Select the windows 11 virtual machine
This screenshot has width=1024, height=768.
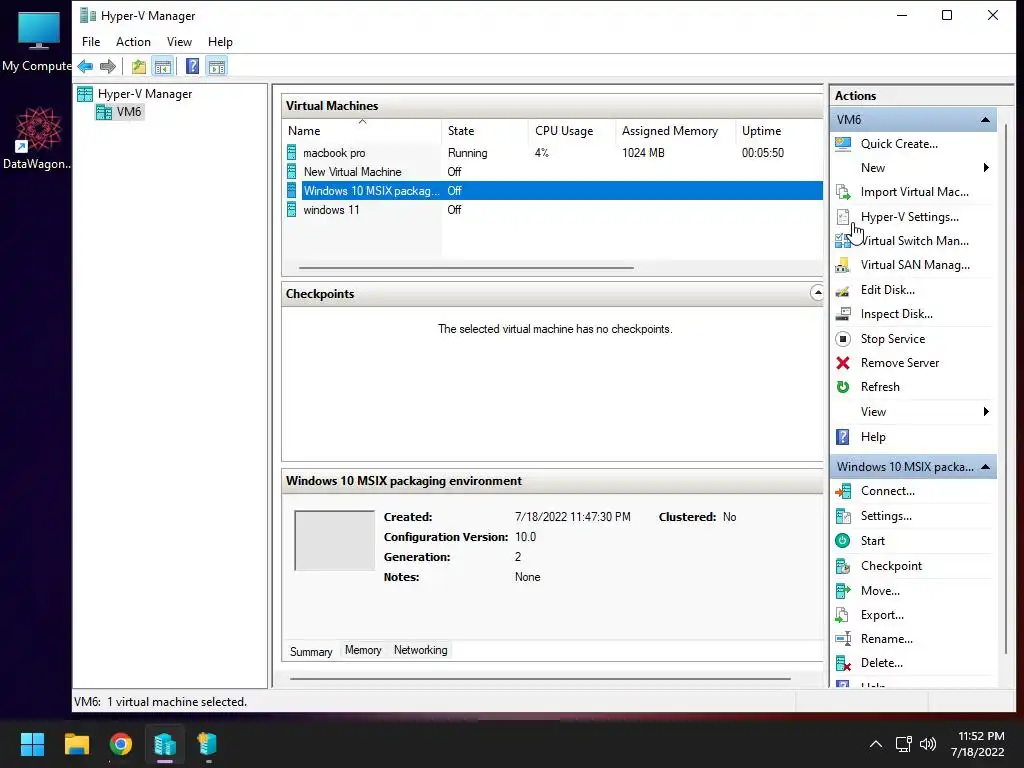tap(331, 210)
